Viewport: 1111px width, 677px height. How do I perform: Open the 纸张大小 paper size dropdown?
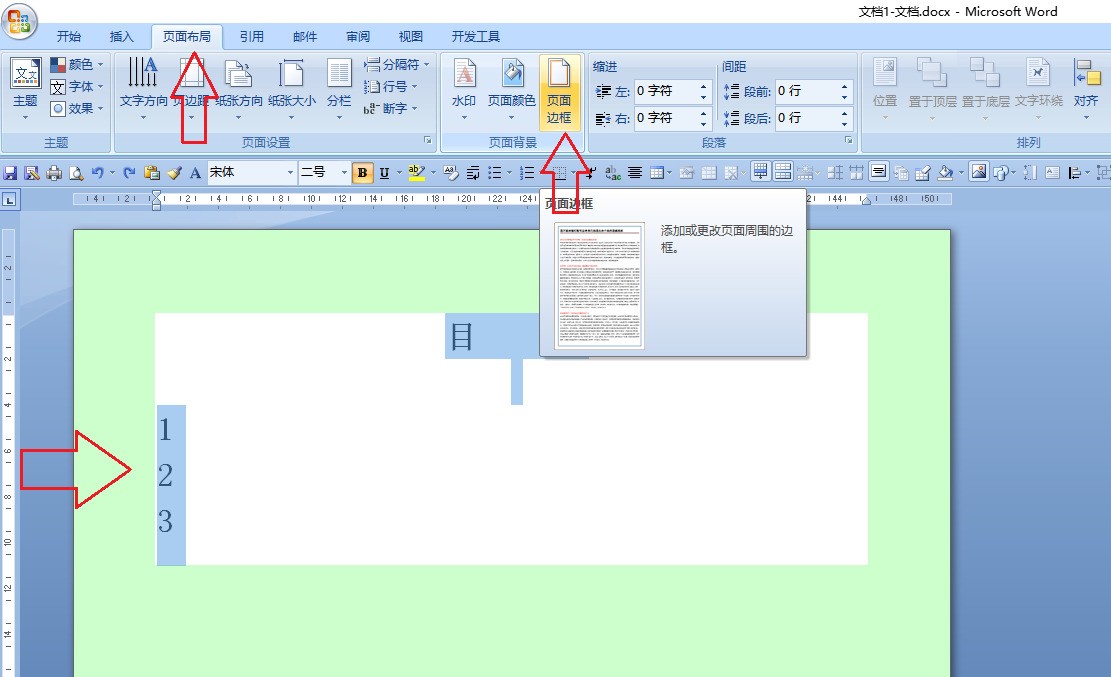[x=292, y=88]
